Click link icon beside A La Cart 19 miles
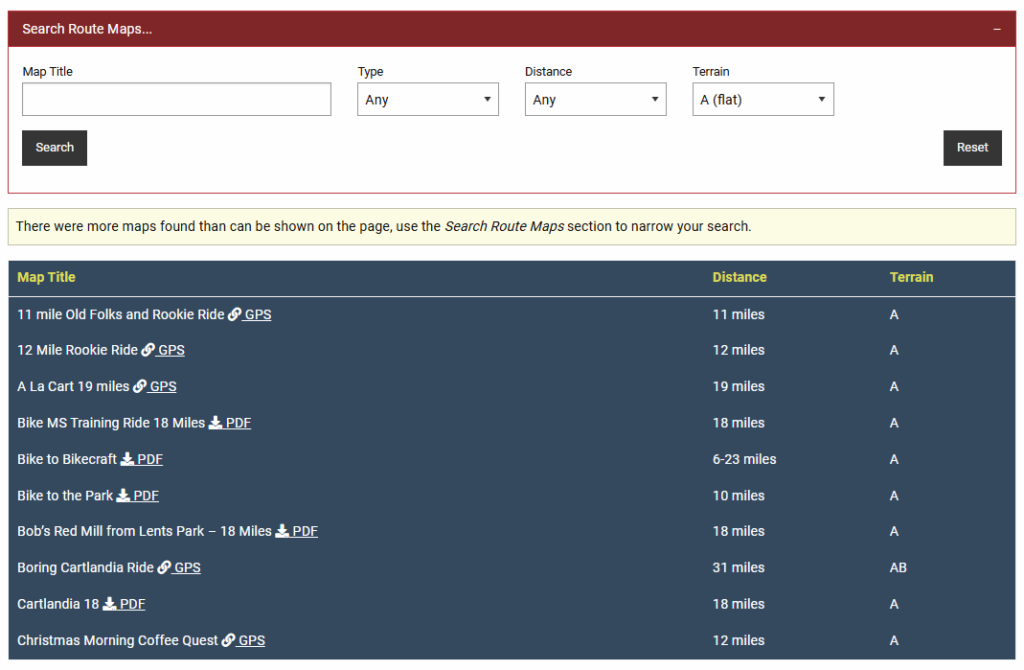Image resolution: width=1024 pixels, height=670 pixels. click(140, 387)
